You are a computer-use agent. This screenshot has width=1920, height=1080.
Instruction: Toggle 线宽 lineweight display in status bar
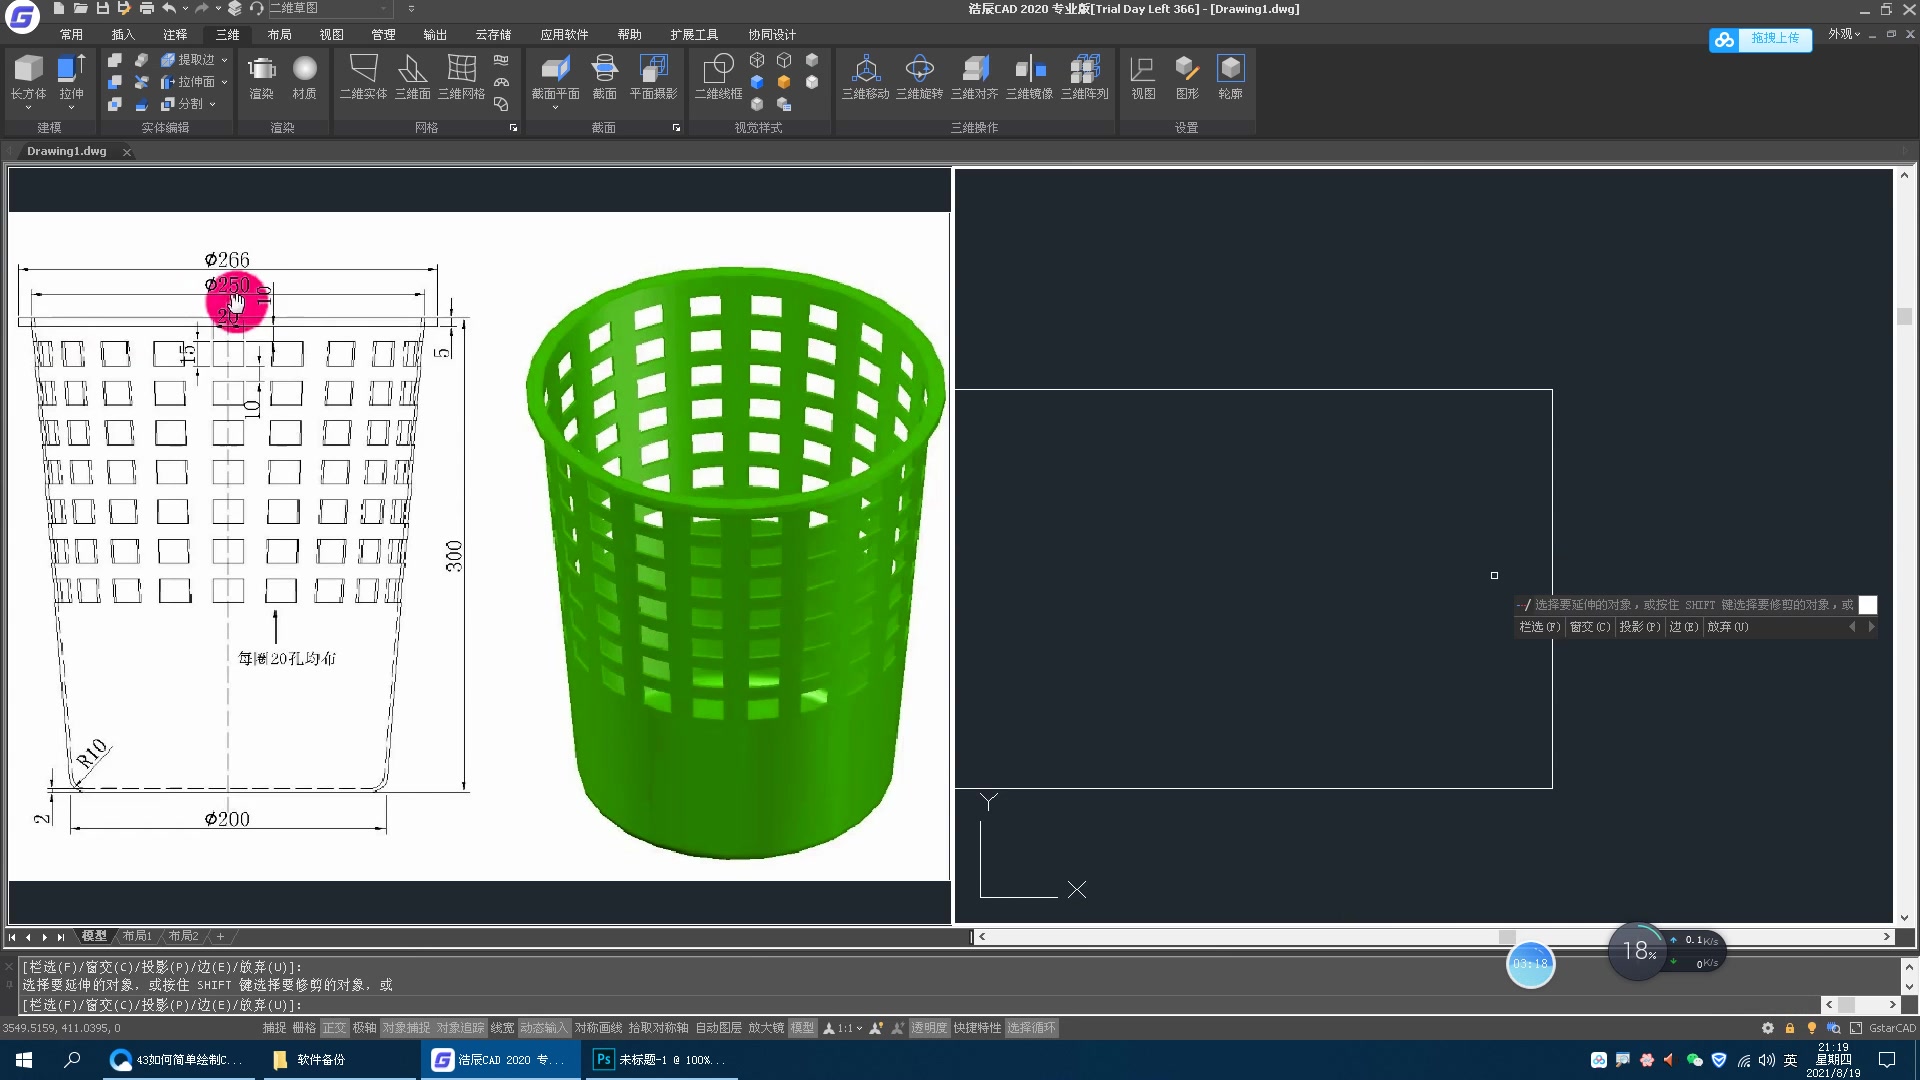(x=502, y=1028)
